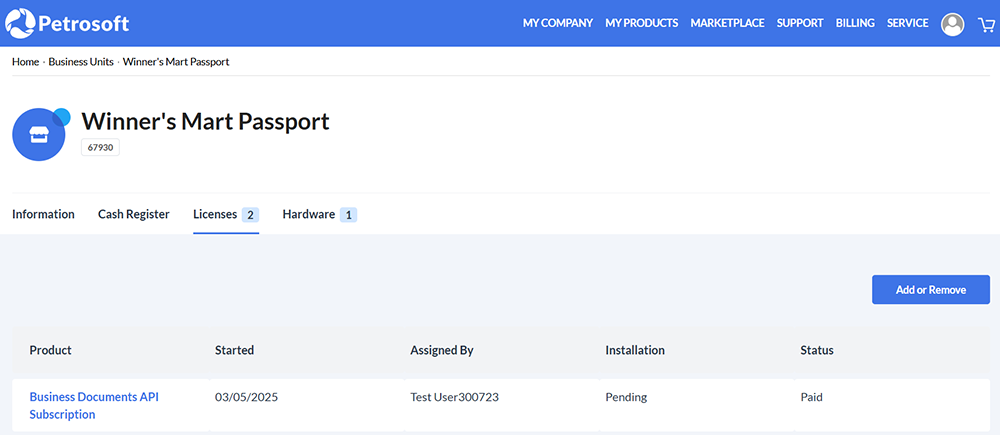Open Business Documents API Subscription link
Image resolution: width=1000 pixels, height=435 pixels.
pos(94,406)
